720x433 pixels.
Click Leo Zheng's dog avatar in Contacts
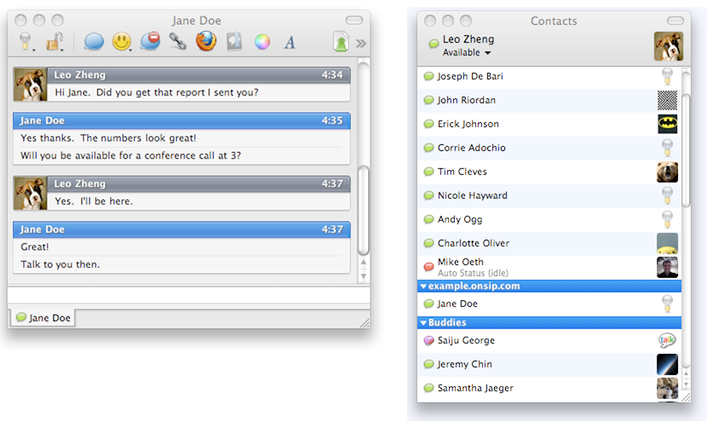668,46
